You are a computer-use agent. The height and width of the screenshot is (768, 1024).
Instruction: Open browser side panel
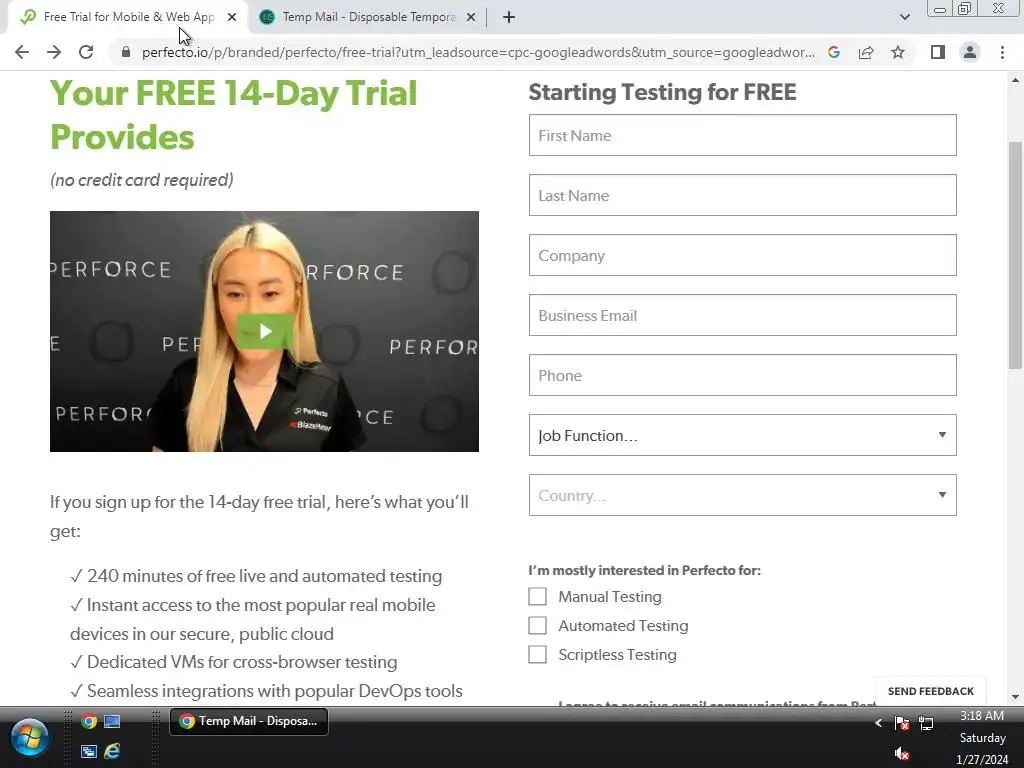coord(938,52)
